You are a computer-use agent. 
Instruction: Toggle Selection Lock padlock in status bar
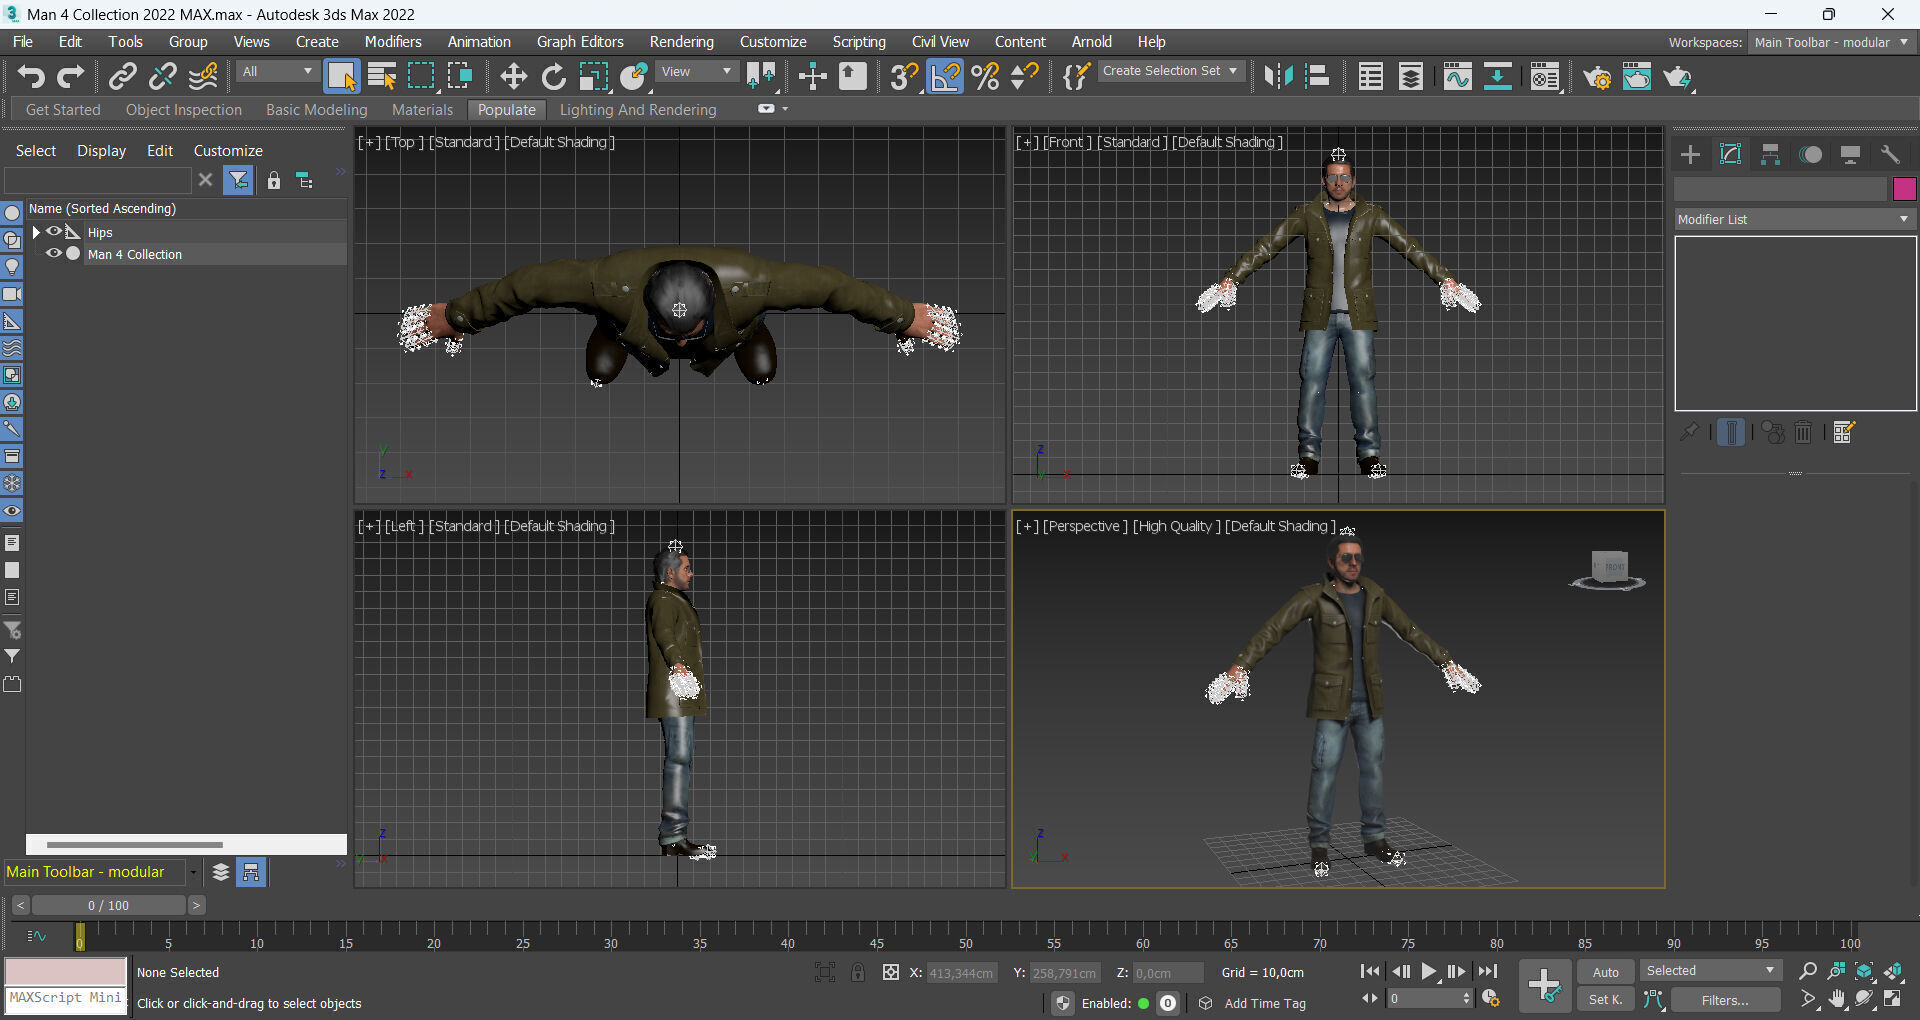pos(858,972)
